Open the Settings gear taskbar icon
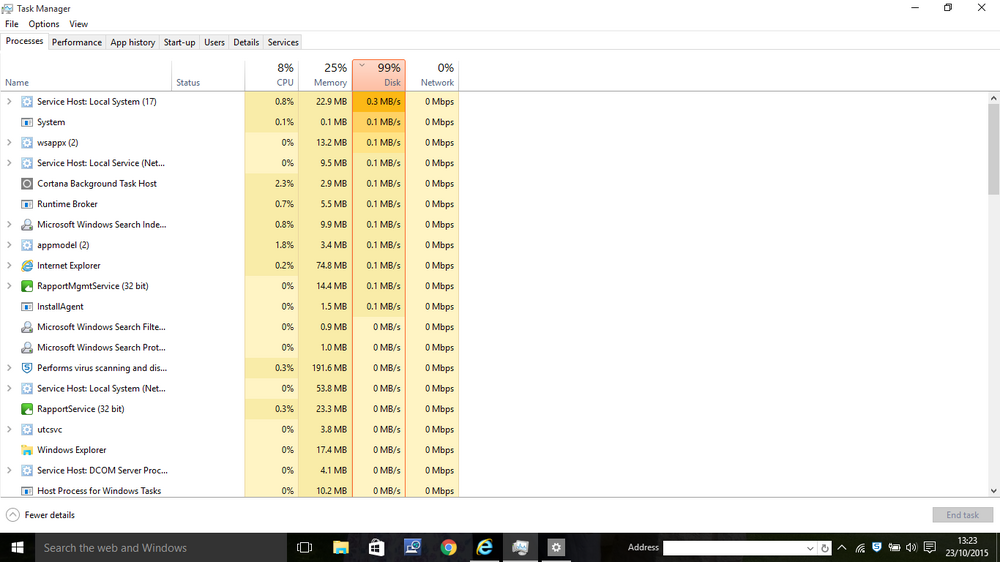 [556, 547]
